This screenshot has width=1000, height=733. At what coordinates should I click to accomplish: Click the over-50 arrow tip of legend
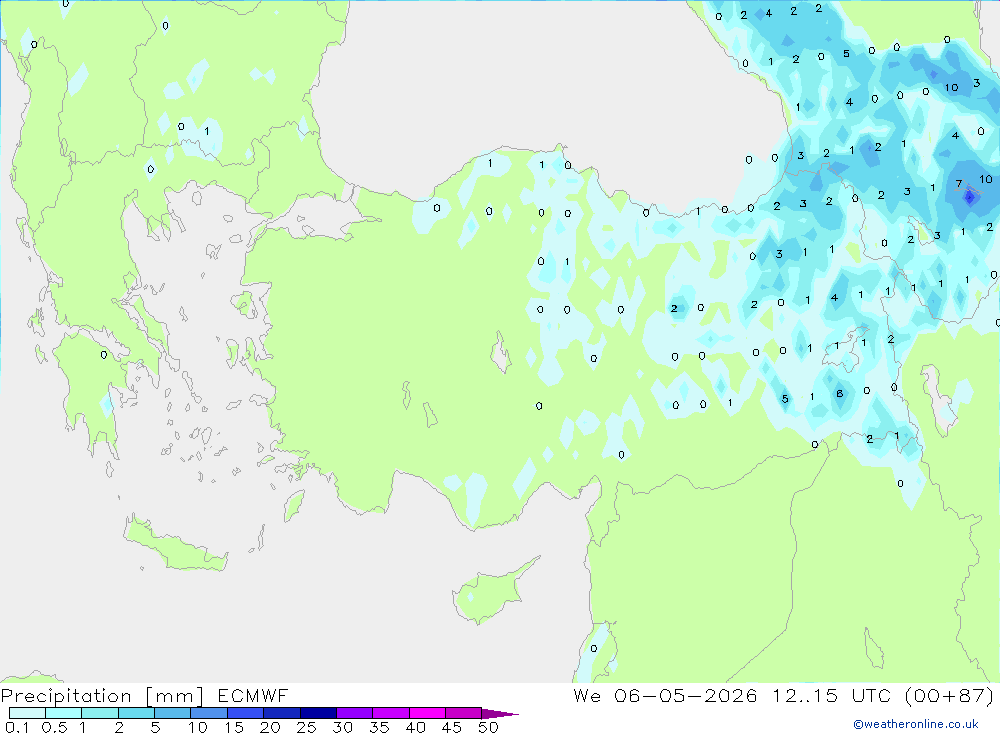[x=500, y=713]
